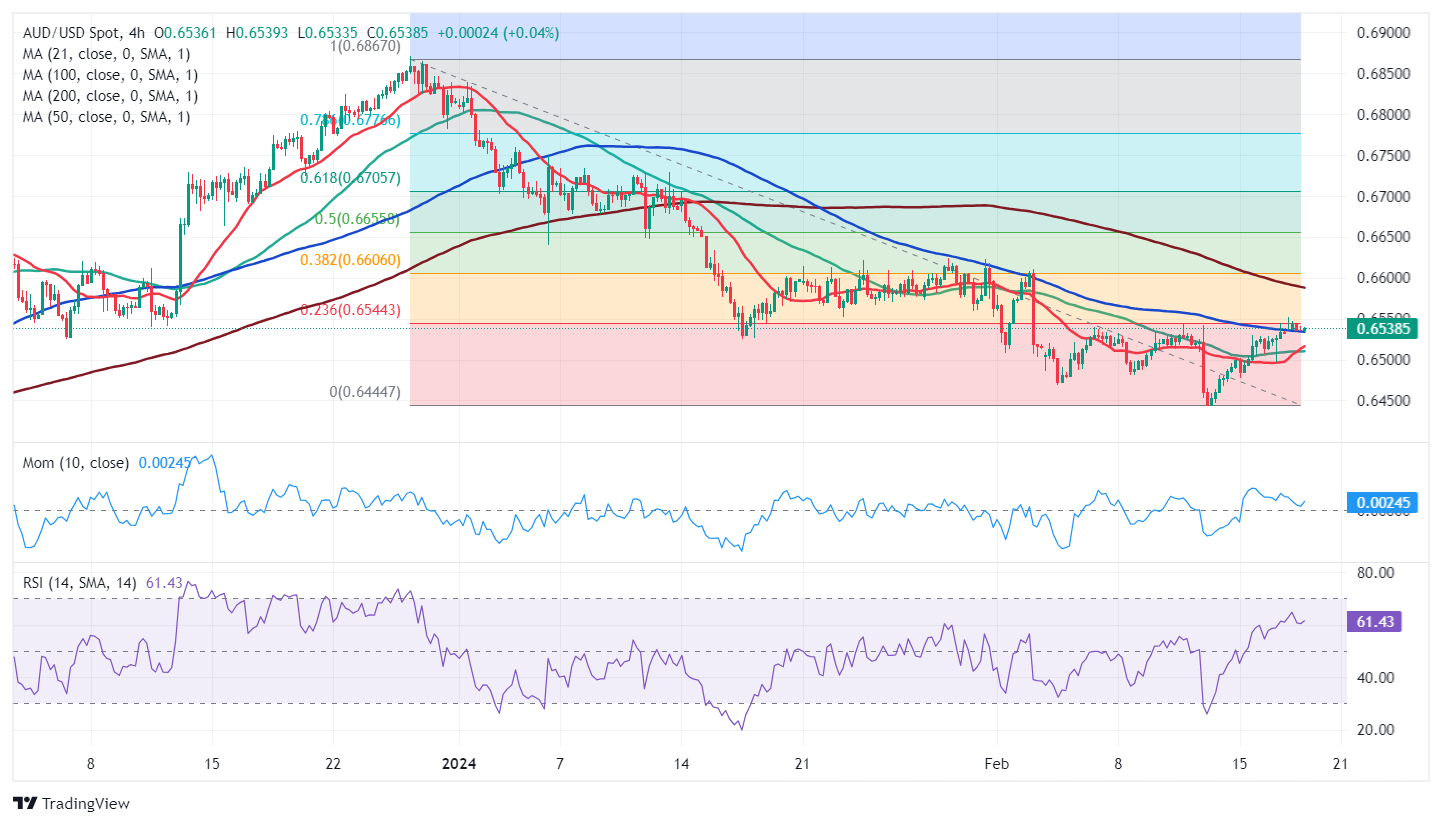Image resolution: width=1442 pixels, height=825 pixels.
Task: Click the current price tag 0.65385
Action: 1384,328
